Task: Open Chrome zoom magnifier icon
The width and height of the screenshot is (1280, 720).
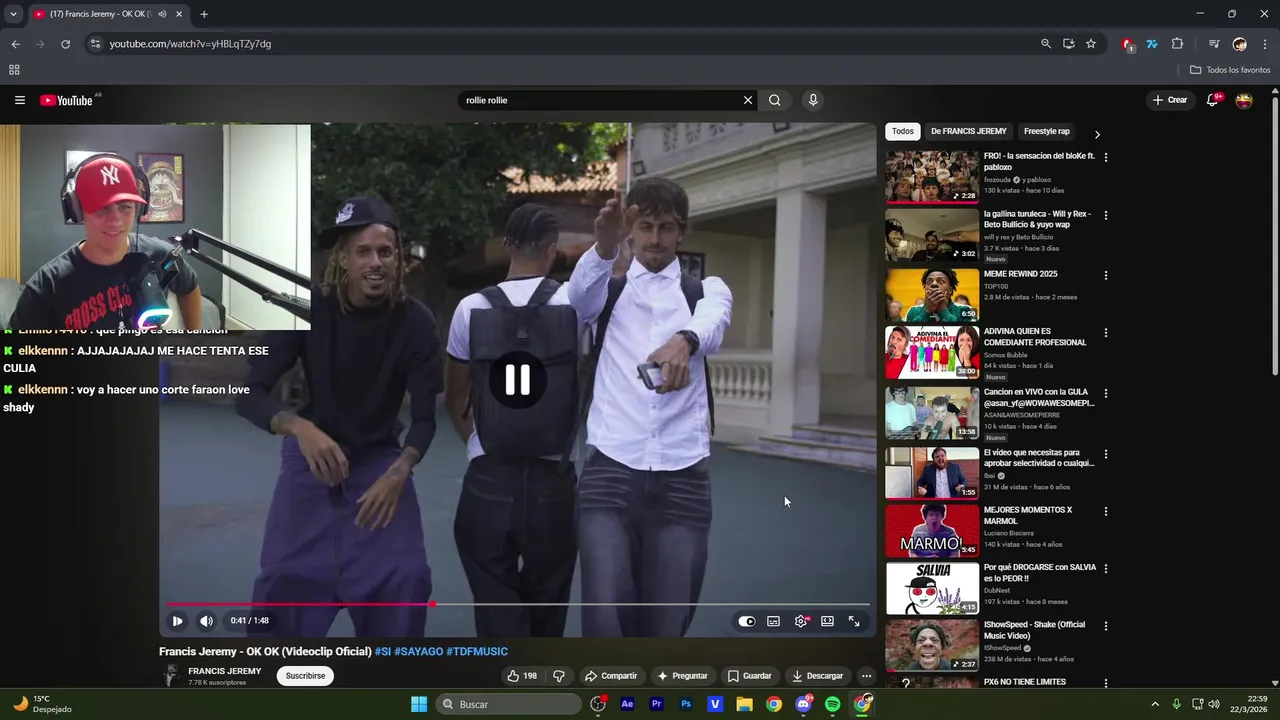Action: click(1046, 44)
